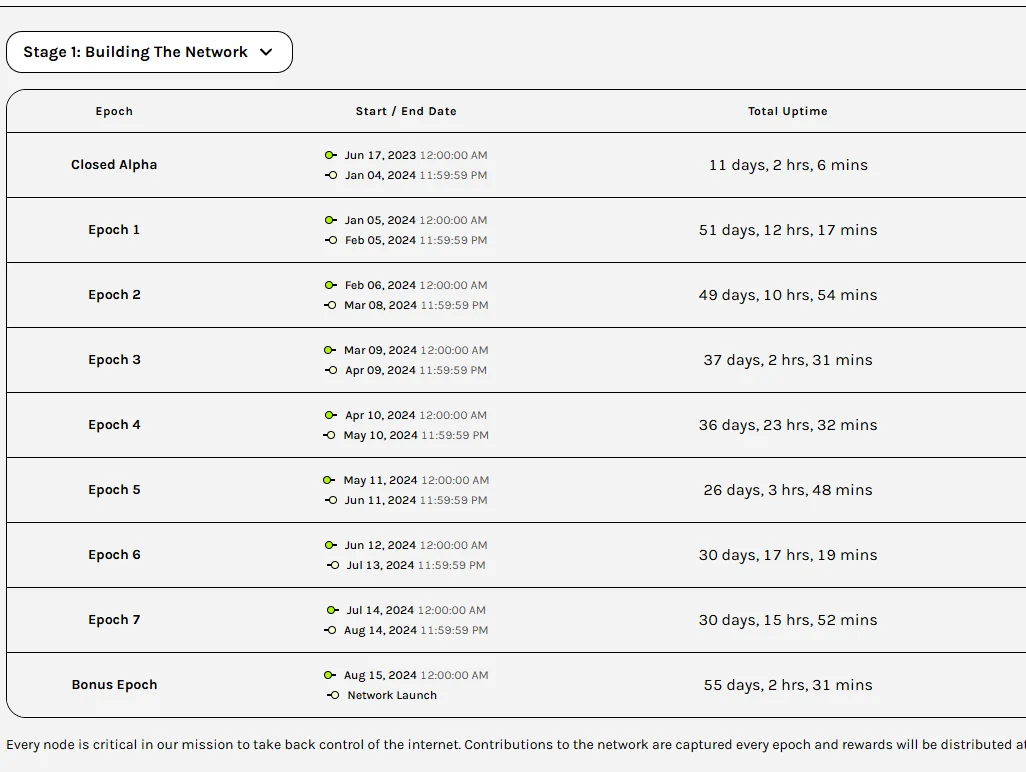Click the Apr 09, 2024 end date
Screen dimensions: 1026x772
pos(380,370)
